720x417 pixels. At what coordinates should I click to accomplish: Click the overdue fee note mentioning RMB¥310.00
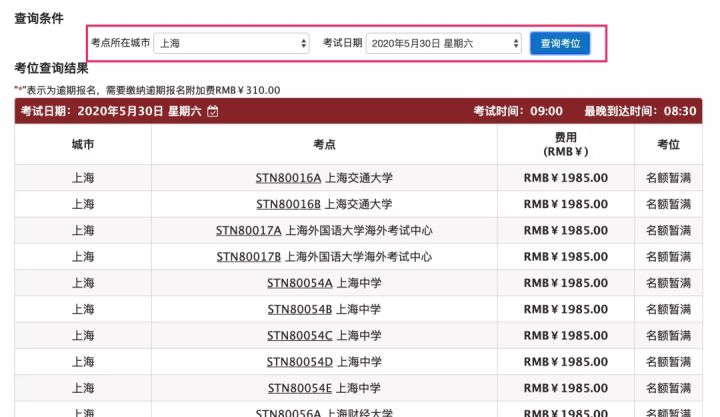[147, 90]
